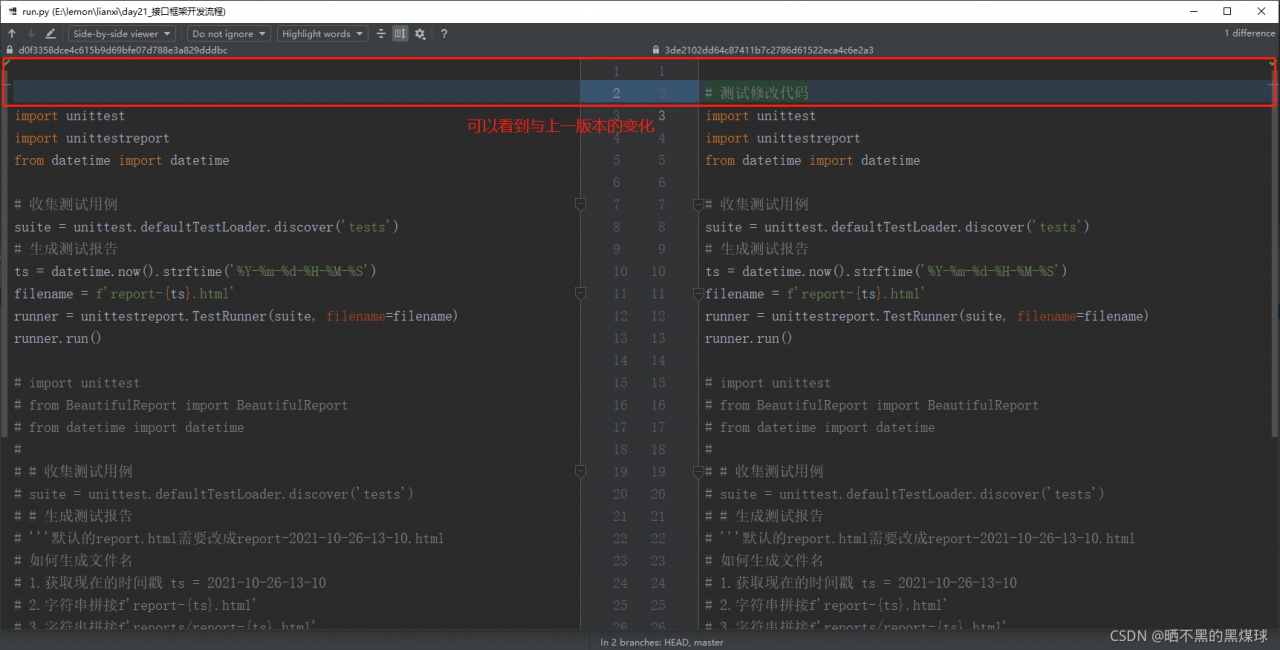Click the 'filename = f' line in right pane
Image resolution: width=1280 pixels, height=650 pixels.
[815, 294]
